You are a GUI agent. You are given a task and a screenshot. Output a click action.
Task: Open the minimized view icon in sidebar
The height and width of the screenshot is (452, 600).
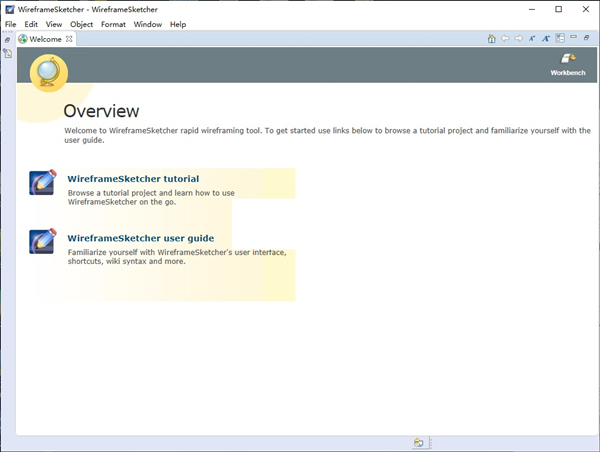click(x=8, y=53)
